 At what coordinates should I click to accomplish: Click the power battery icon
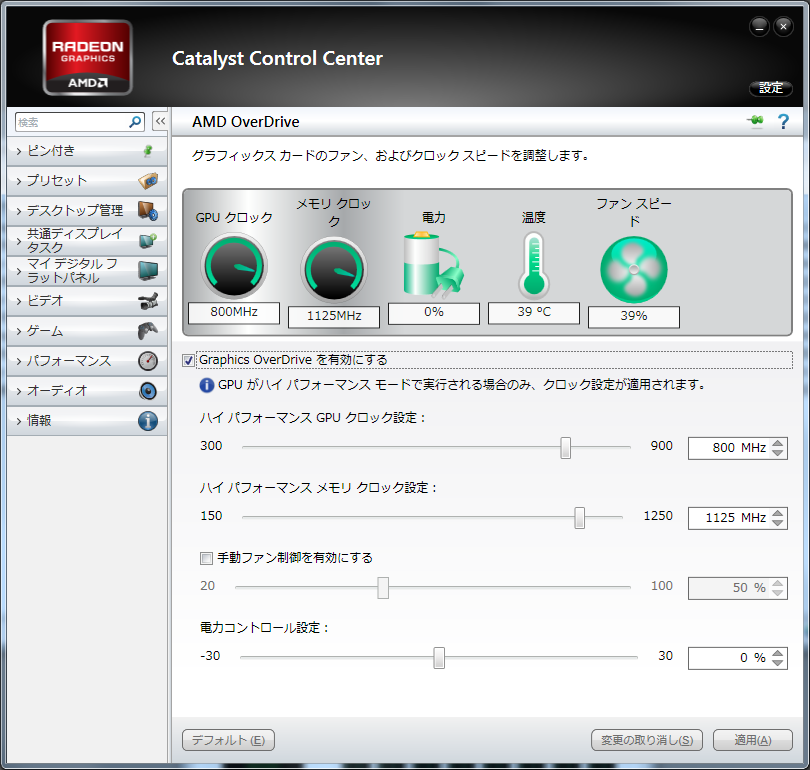432,264
